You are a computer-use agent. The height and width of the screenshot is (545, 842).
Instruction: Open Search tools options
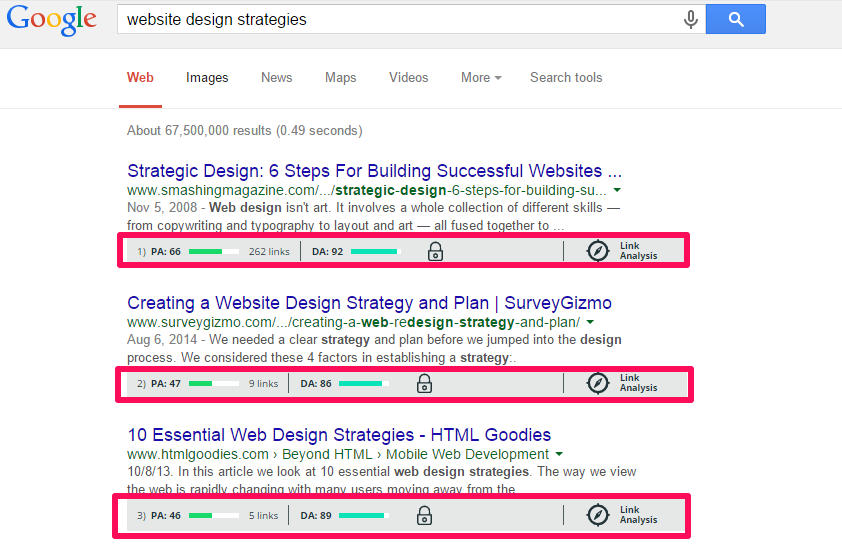566,77
